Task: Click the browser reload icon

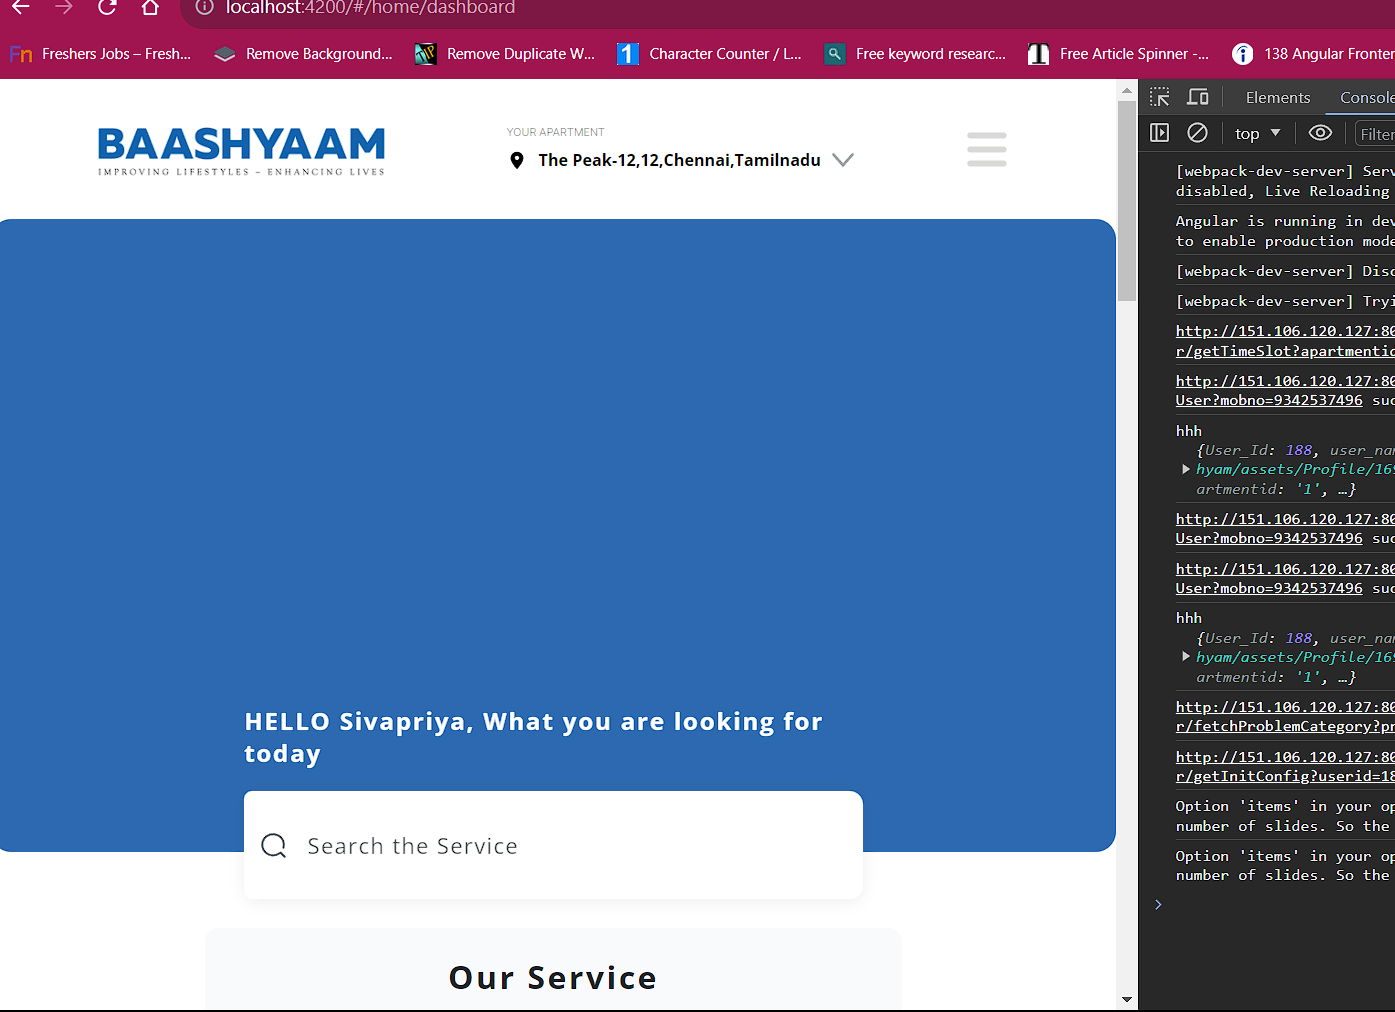Action: [107, 8]
